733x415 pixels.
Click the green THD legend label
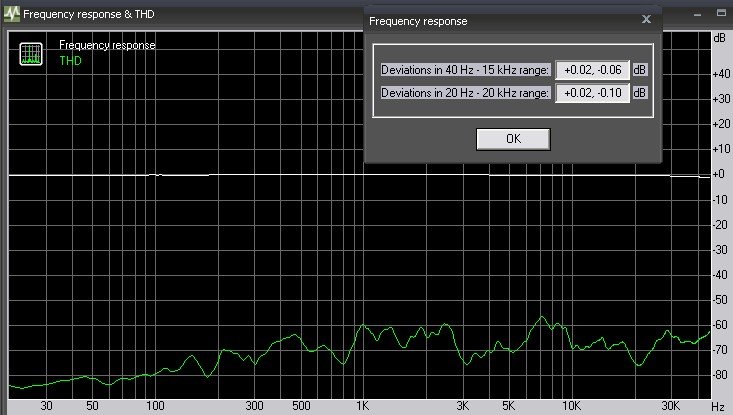point(71,61)
